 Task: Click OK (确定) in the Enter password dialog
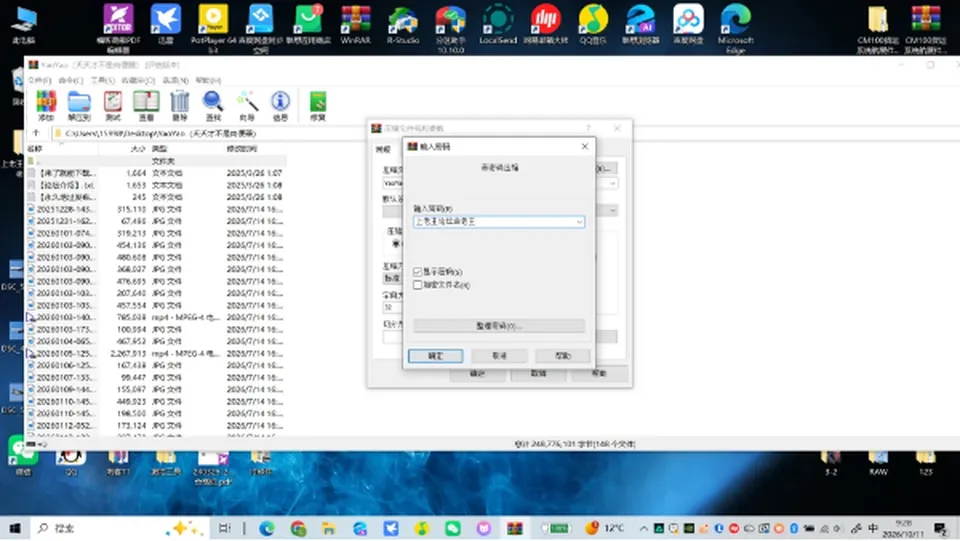(435, 356)
